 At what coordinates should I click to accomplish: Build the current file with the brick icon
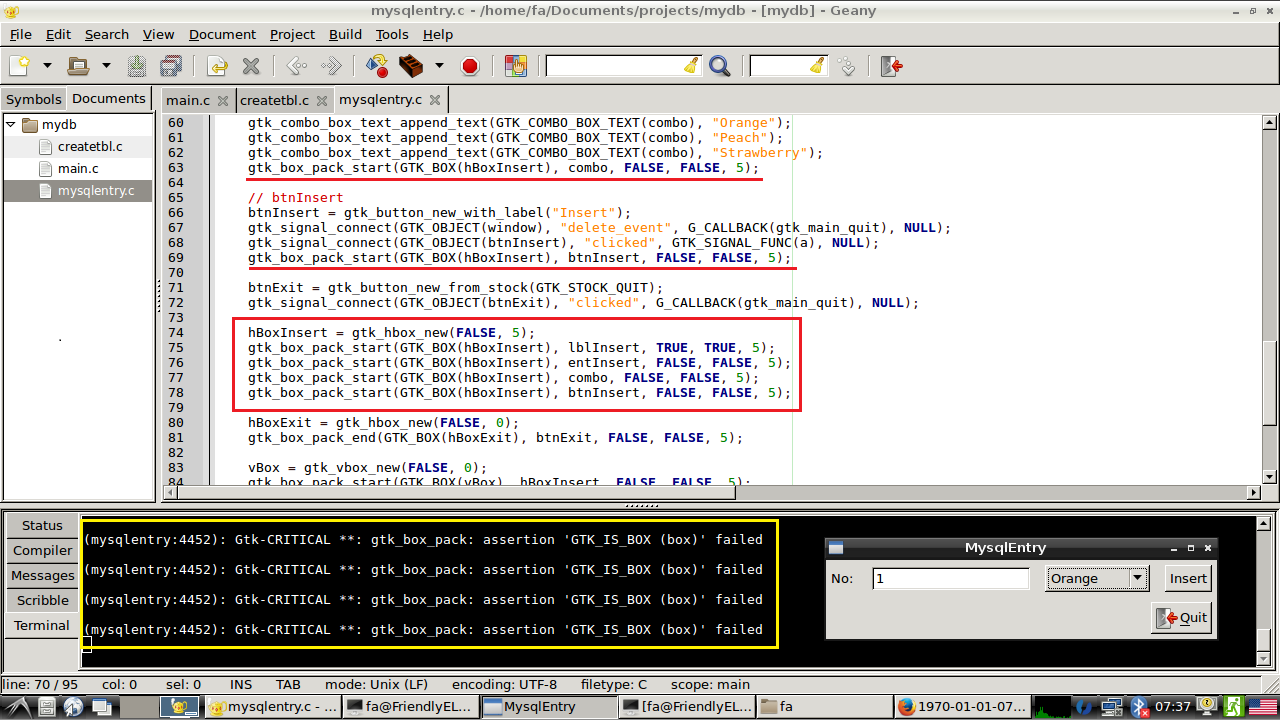click(411, 66)
